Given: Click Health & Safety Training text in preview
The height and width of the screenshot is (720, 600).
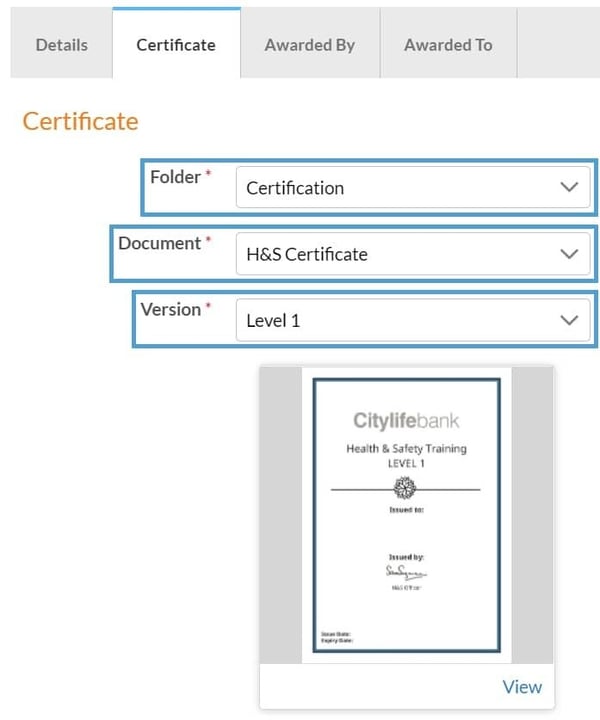Looking at the screenshot, I should pos(406,449).
